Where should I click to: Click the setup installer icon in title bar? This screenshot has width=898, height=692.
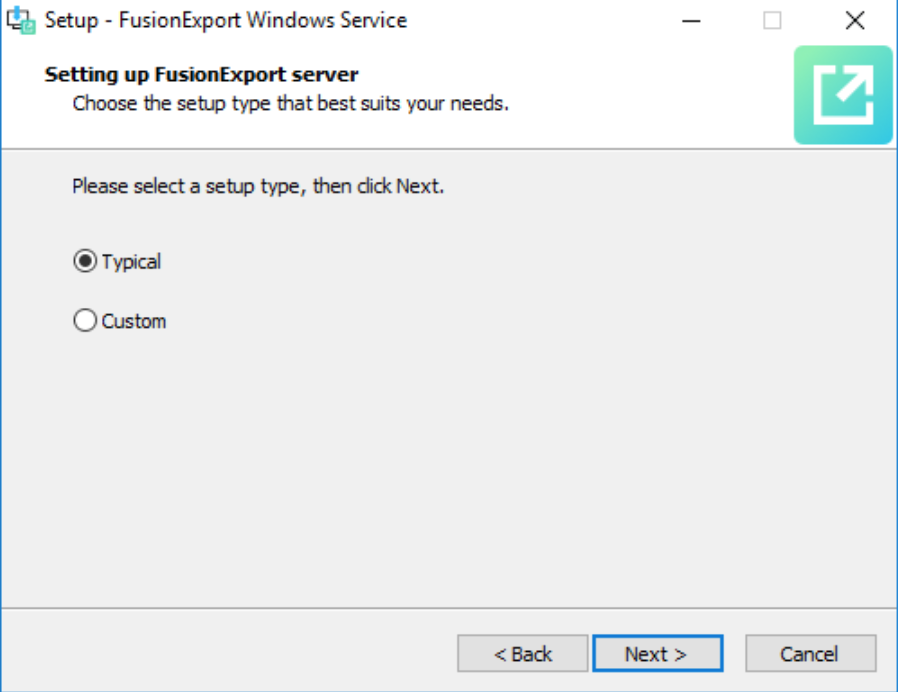click(21, 20)
